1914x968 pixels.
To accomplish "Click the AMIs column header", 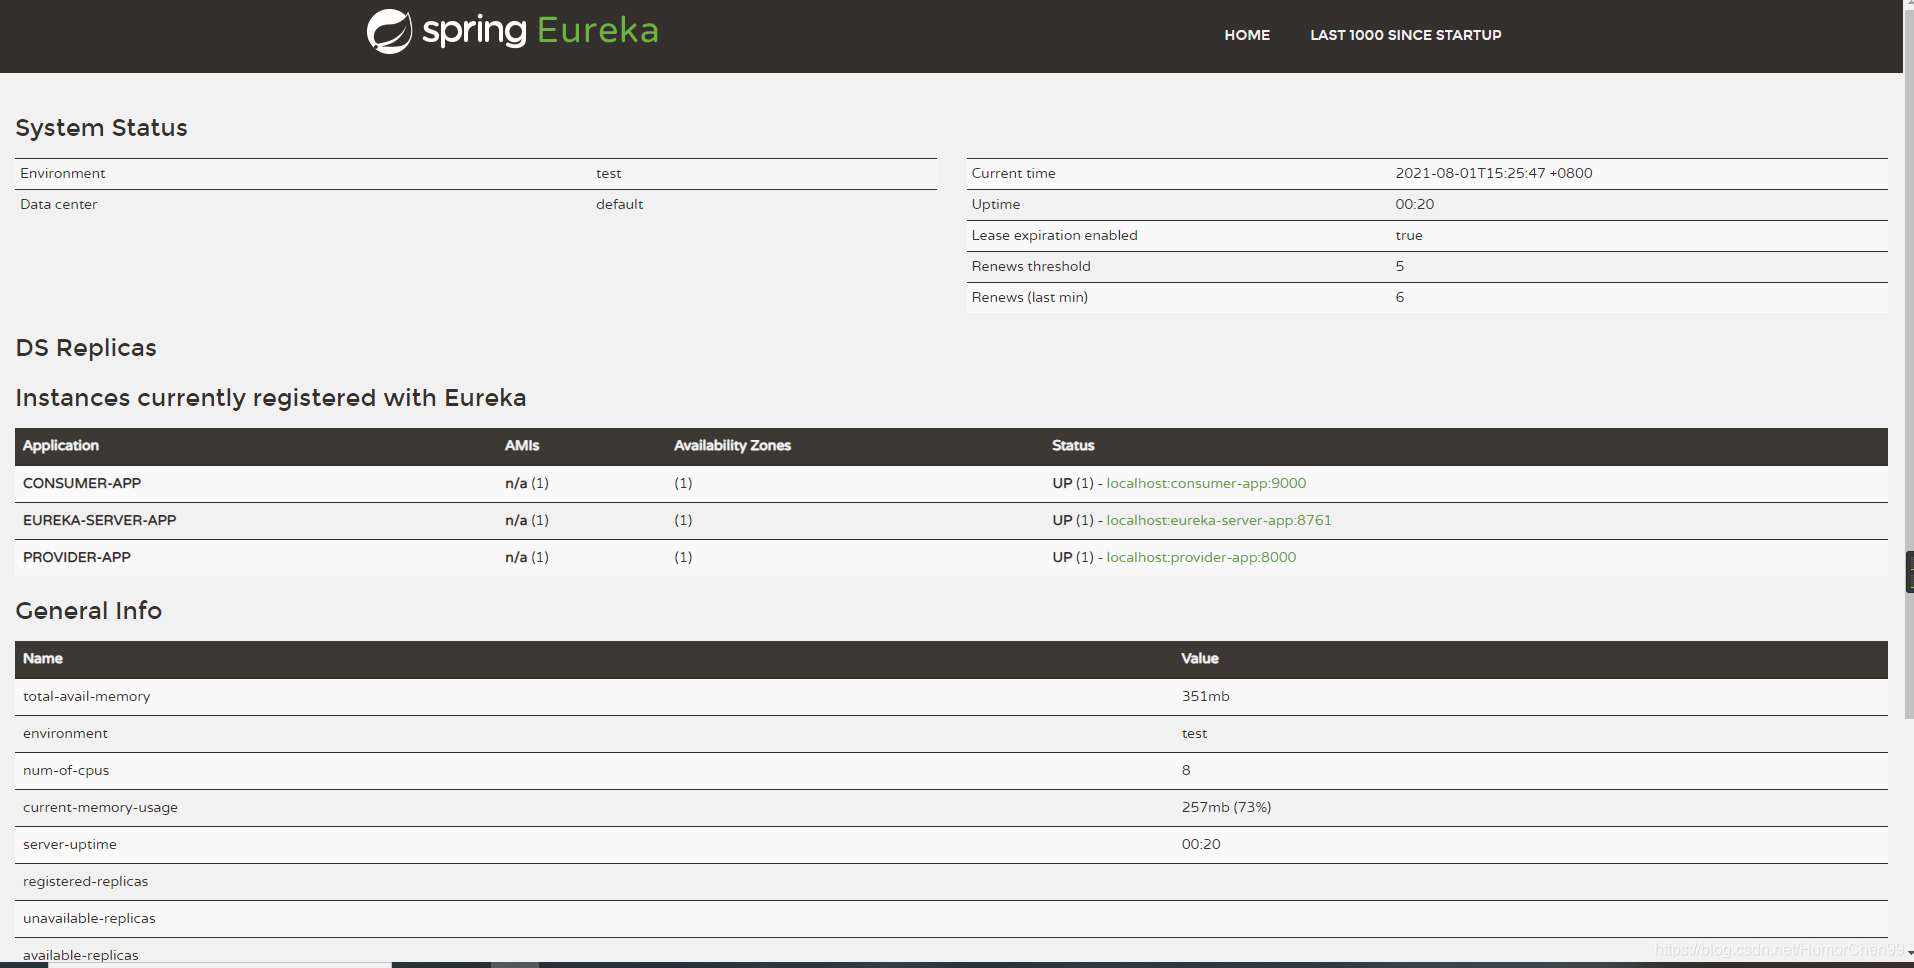I will click(522, 445).
